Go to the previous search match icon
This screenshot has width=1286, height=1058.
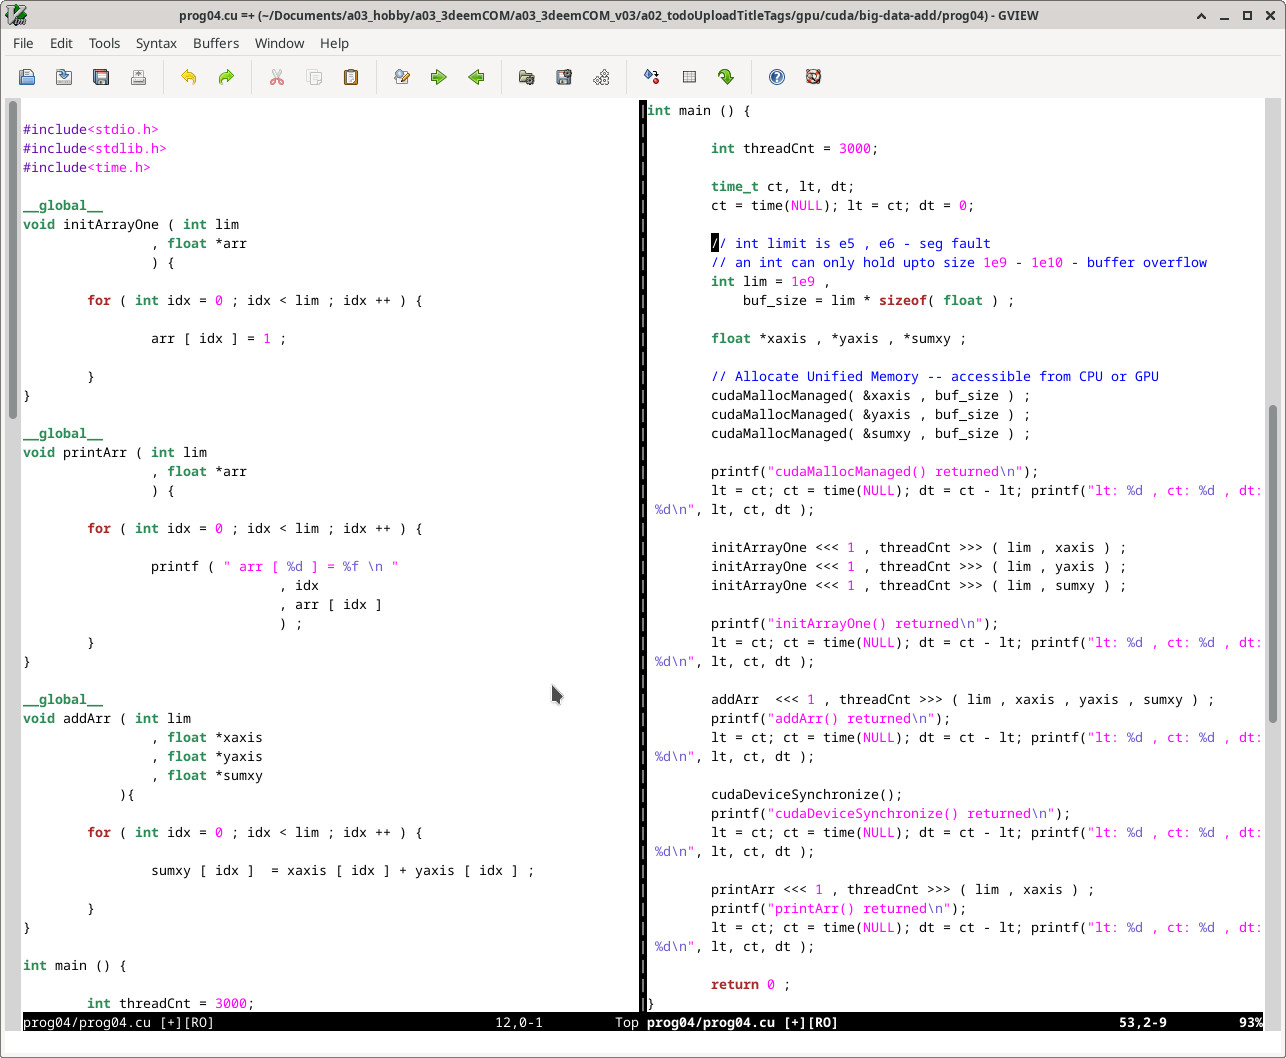476,77
